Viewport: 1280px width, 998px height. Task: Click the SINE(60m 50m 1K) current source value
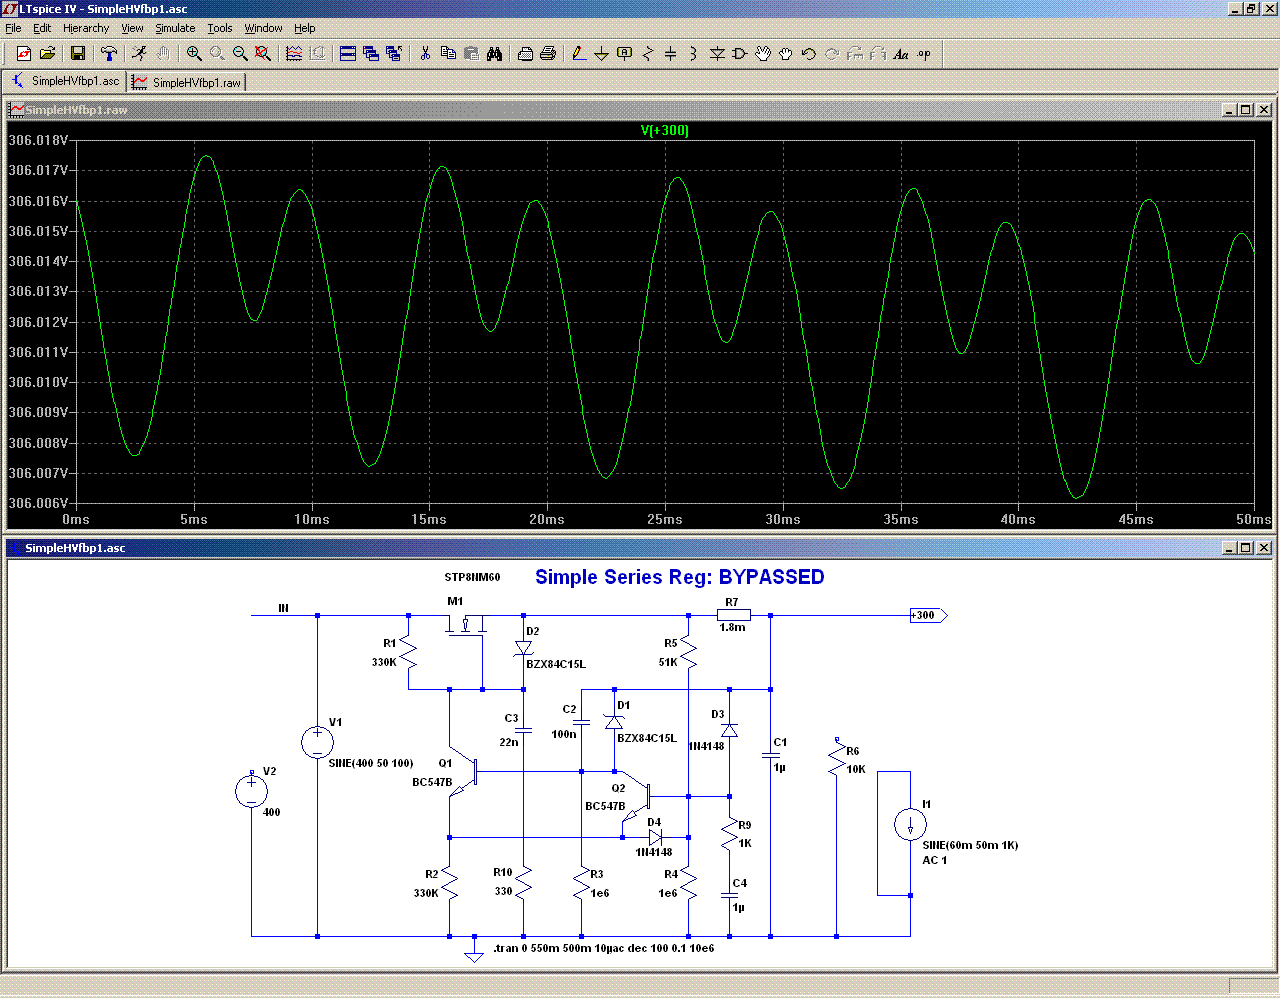point(970,845)
